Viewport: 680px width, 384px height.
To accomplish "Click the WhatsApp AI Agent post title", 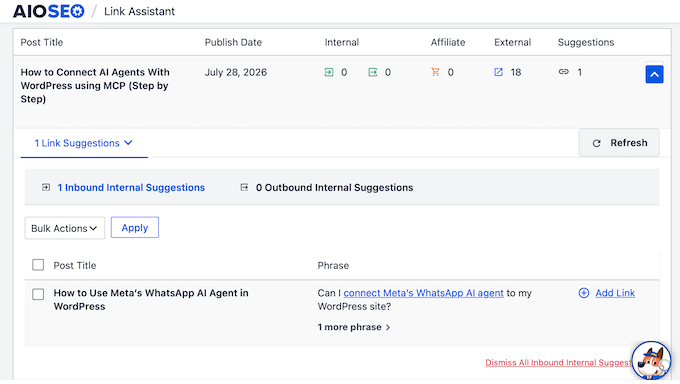I will (x=151, y=300).
